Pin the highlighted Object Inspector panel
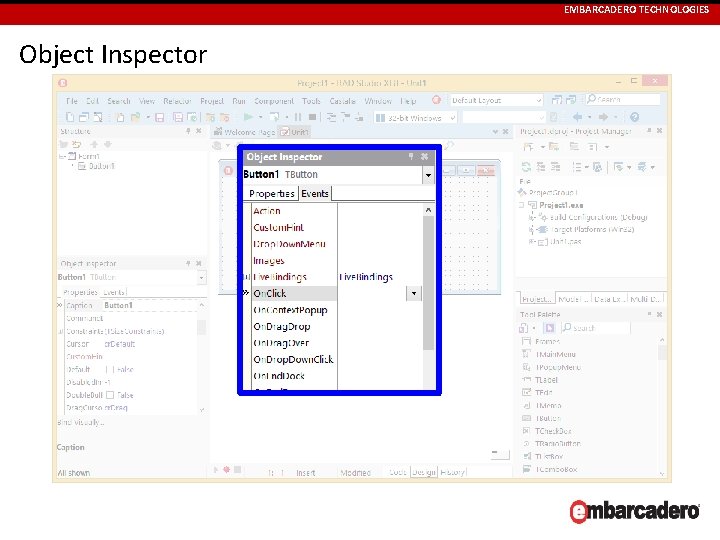Image resolution: width=720 pixels, height=540 pixels. pyautogui.click(x=411, y=157)
